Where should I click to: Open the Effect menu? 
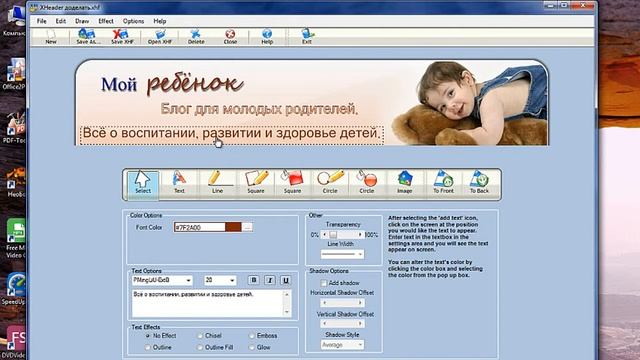106,21
